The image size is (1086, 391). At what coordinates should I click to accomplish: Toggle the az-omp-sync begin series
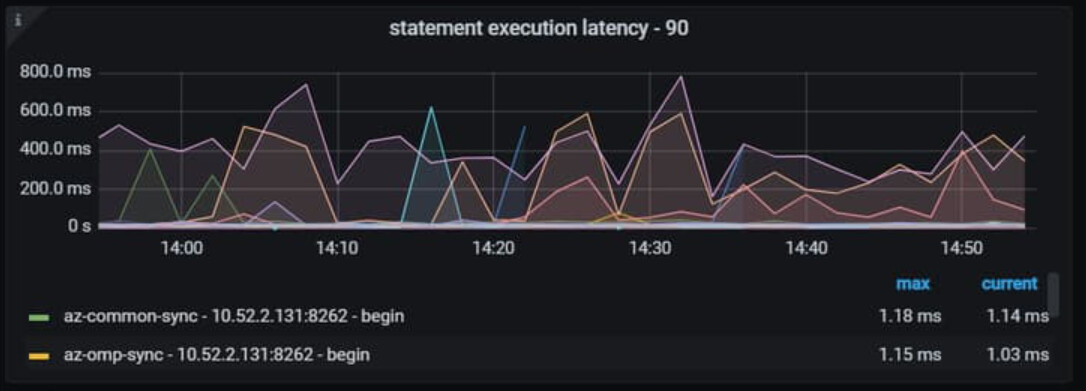coord(217,355)
